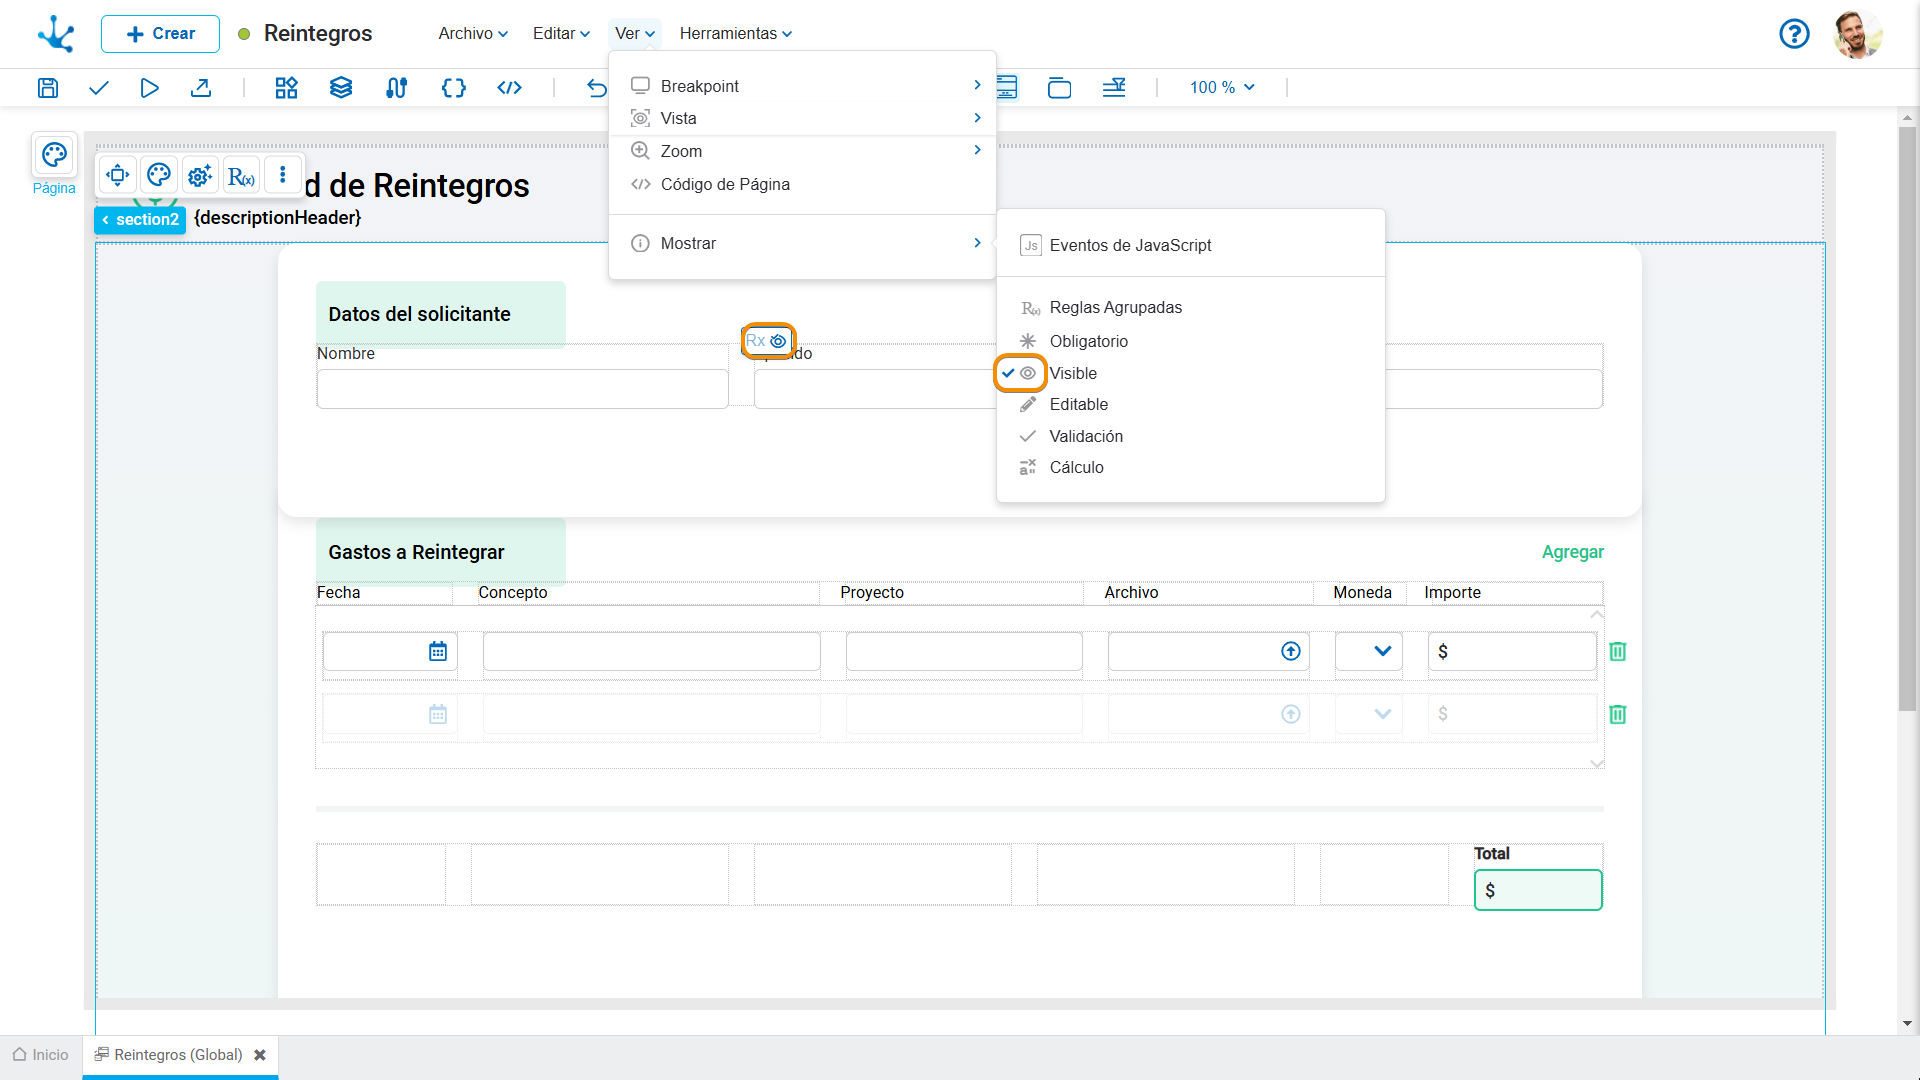1920x1080 pixels.
Task: Click the first row Proyecto input
Action: (x=964, y=652)
